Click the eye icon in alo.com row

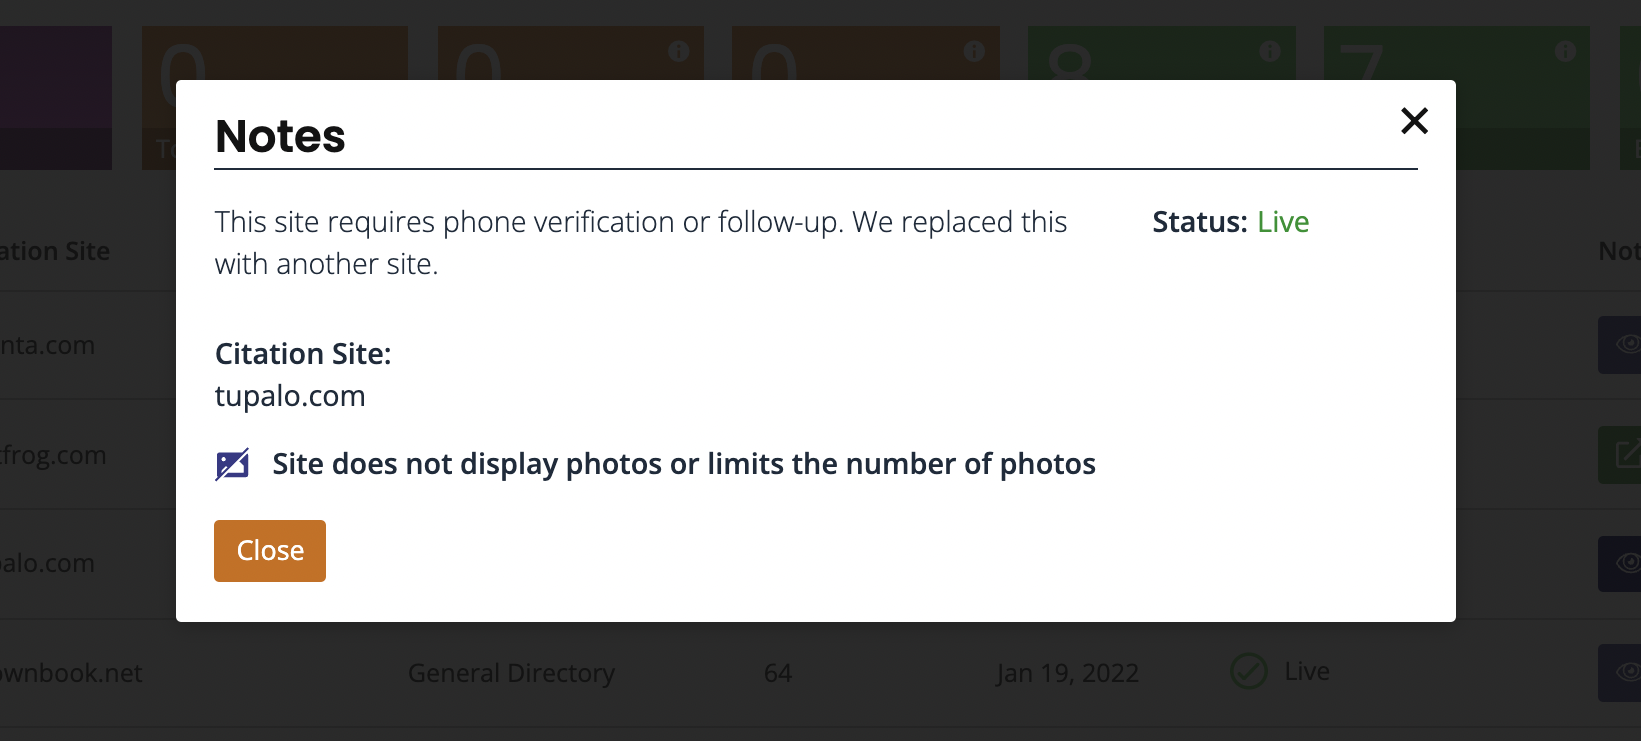click(1621, 564)
